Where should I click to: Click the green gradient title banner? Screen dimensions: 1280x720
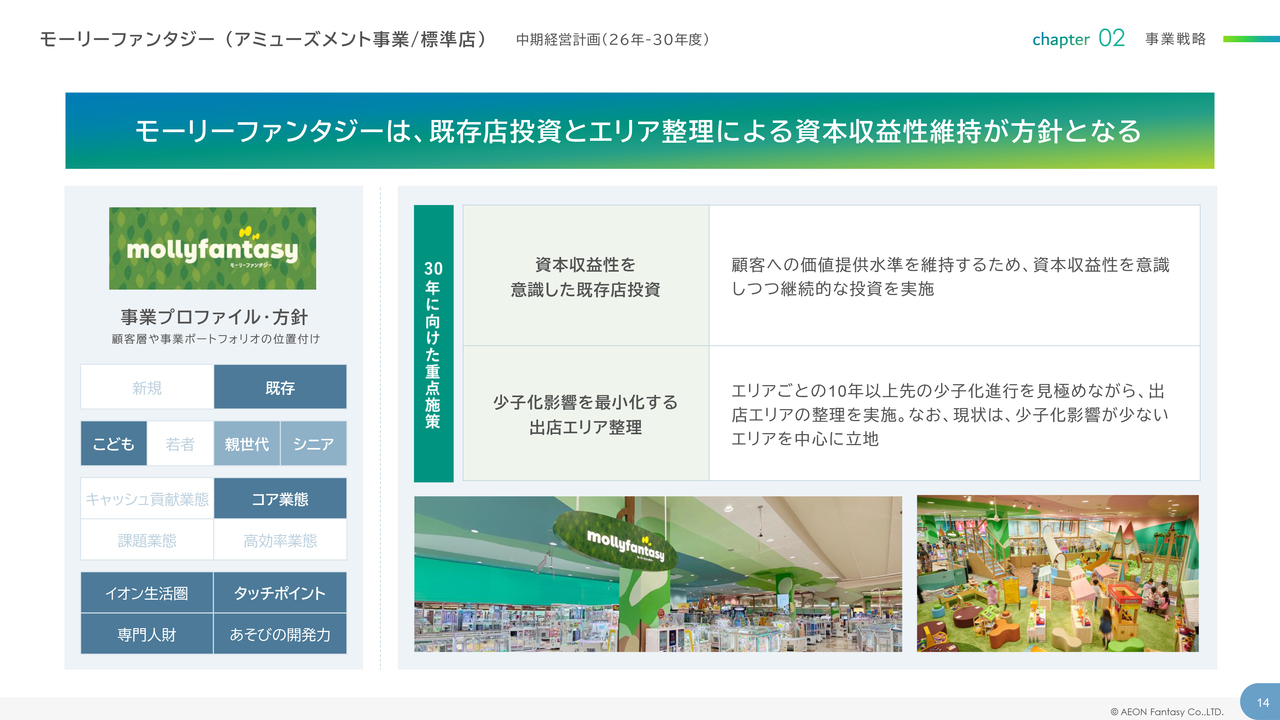640,131
